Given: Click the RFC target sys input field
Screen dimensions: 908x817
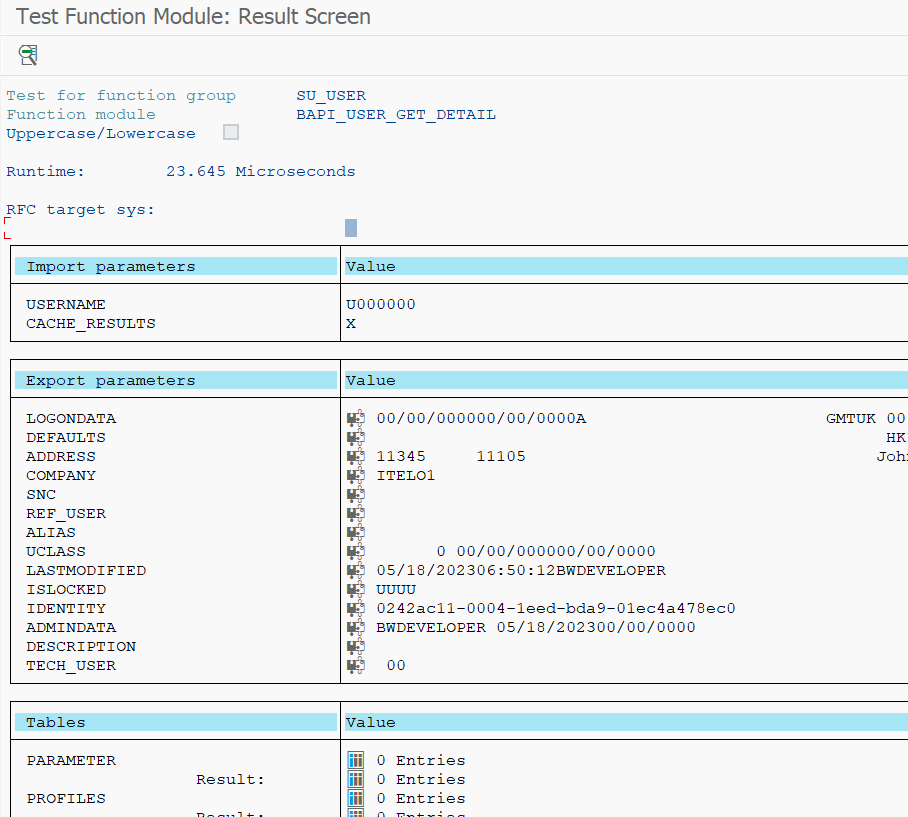Looking at the screenshot, I should click(x=350, y=227).
